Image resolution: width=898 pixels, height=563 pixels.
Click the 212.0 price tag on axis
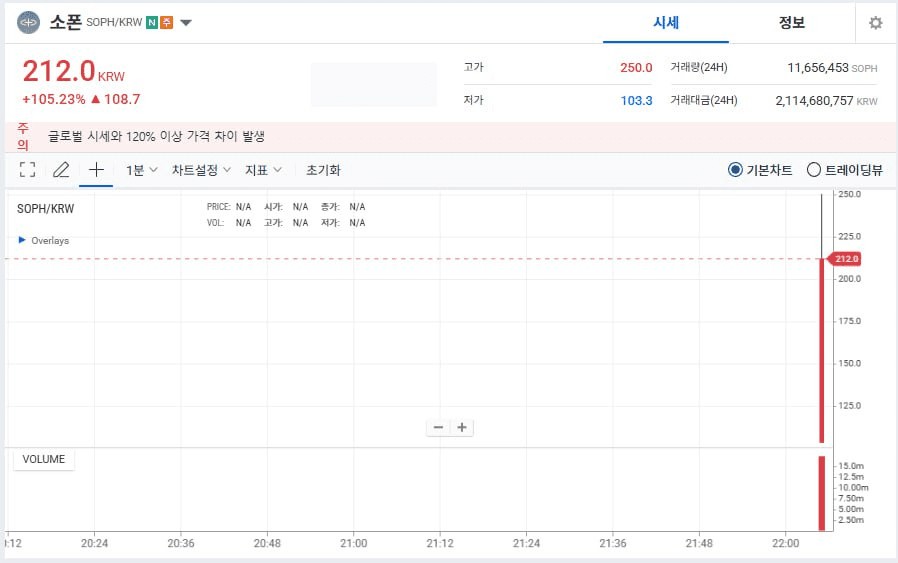click(x=846, y=259)
